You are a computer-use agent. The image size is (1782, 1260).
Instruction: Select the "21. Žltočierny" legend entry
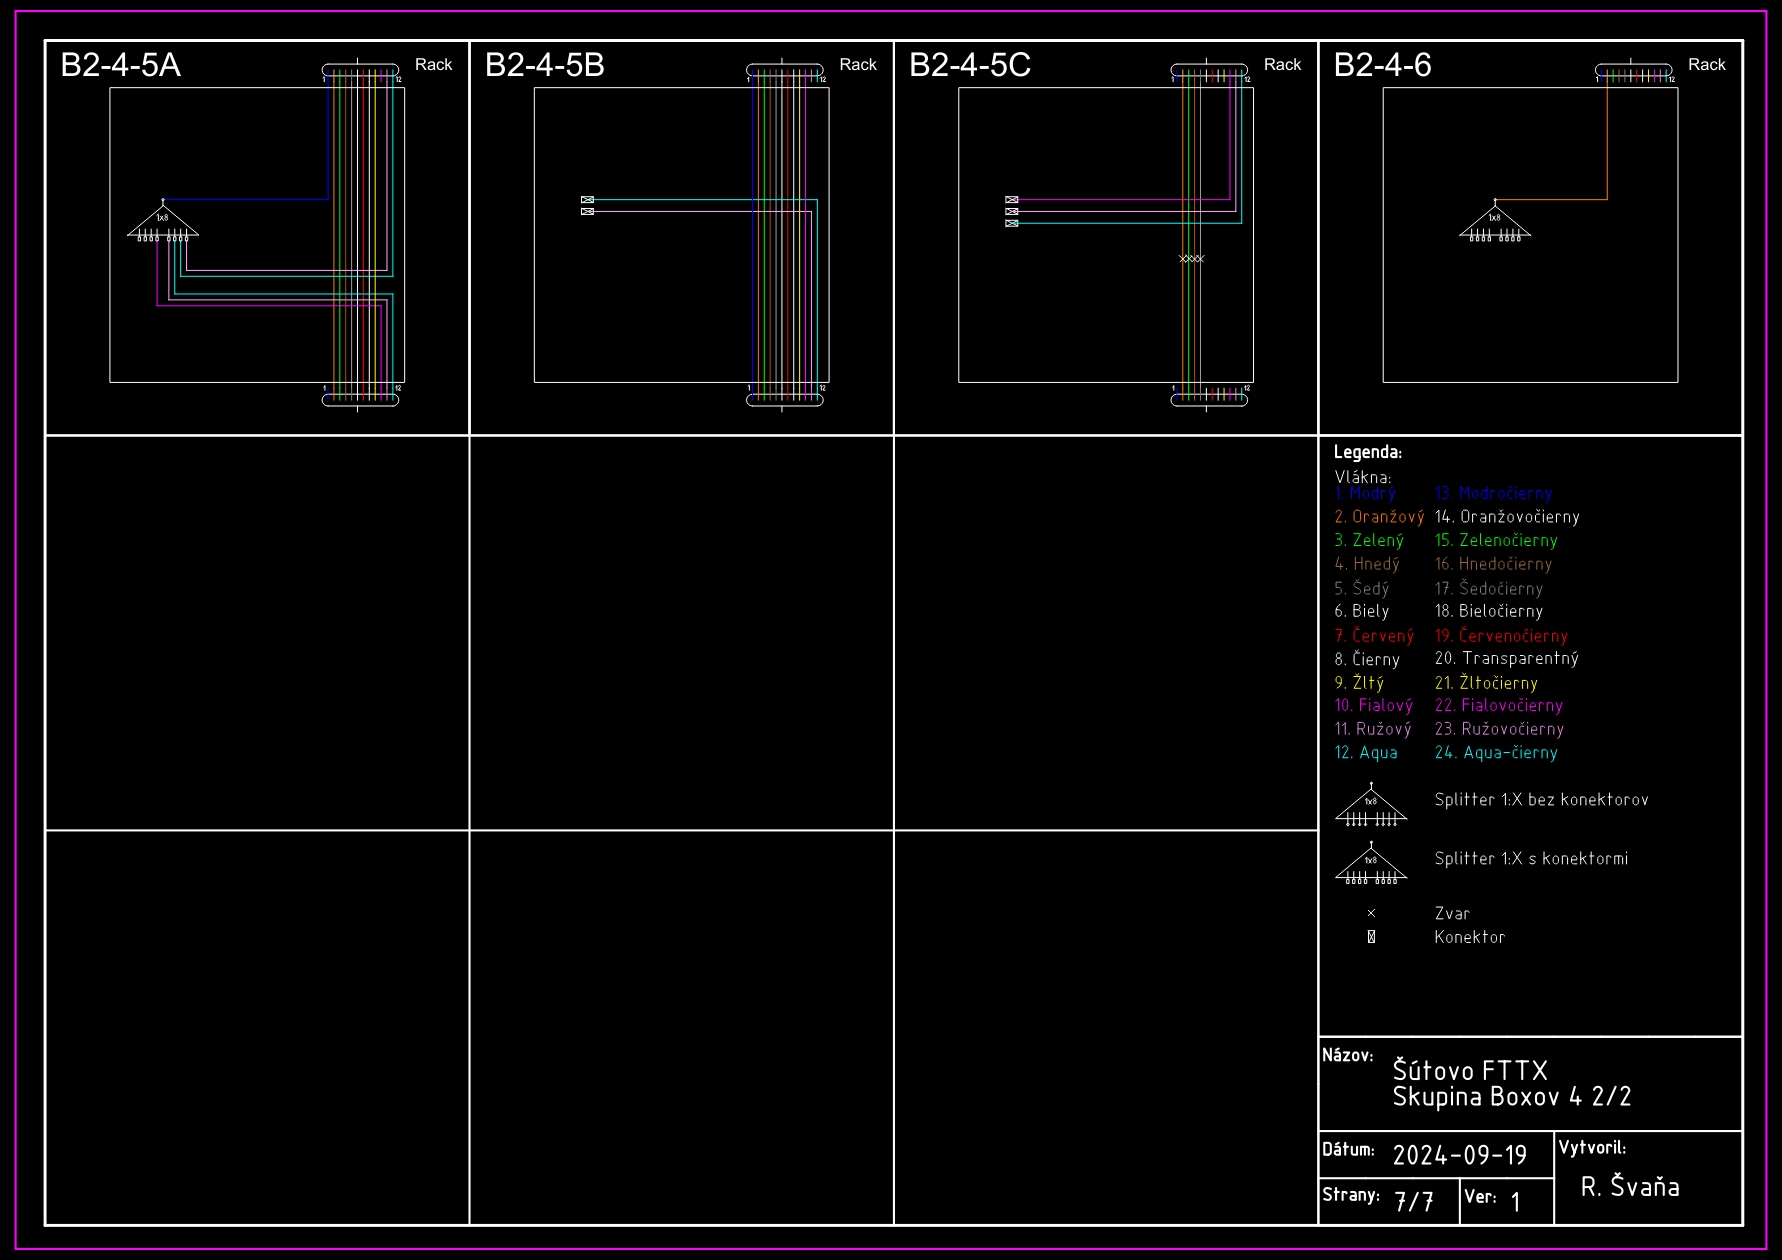click(1486, 683)
